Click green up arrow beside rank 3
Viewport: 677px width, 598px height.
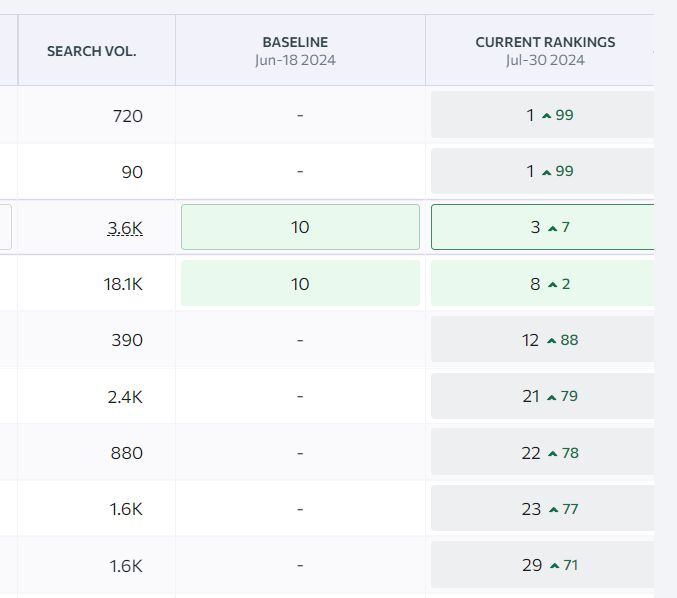coord(552,228)
